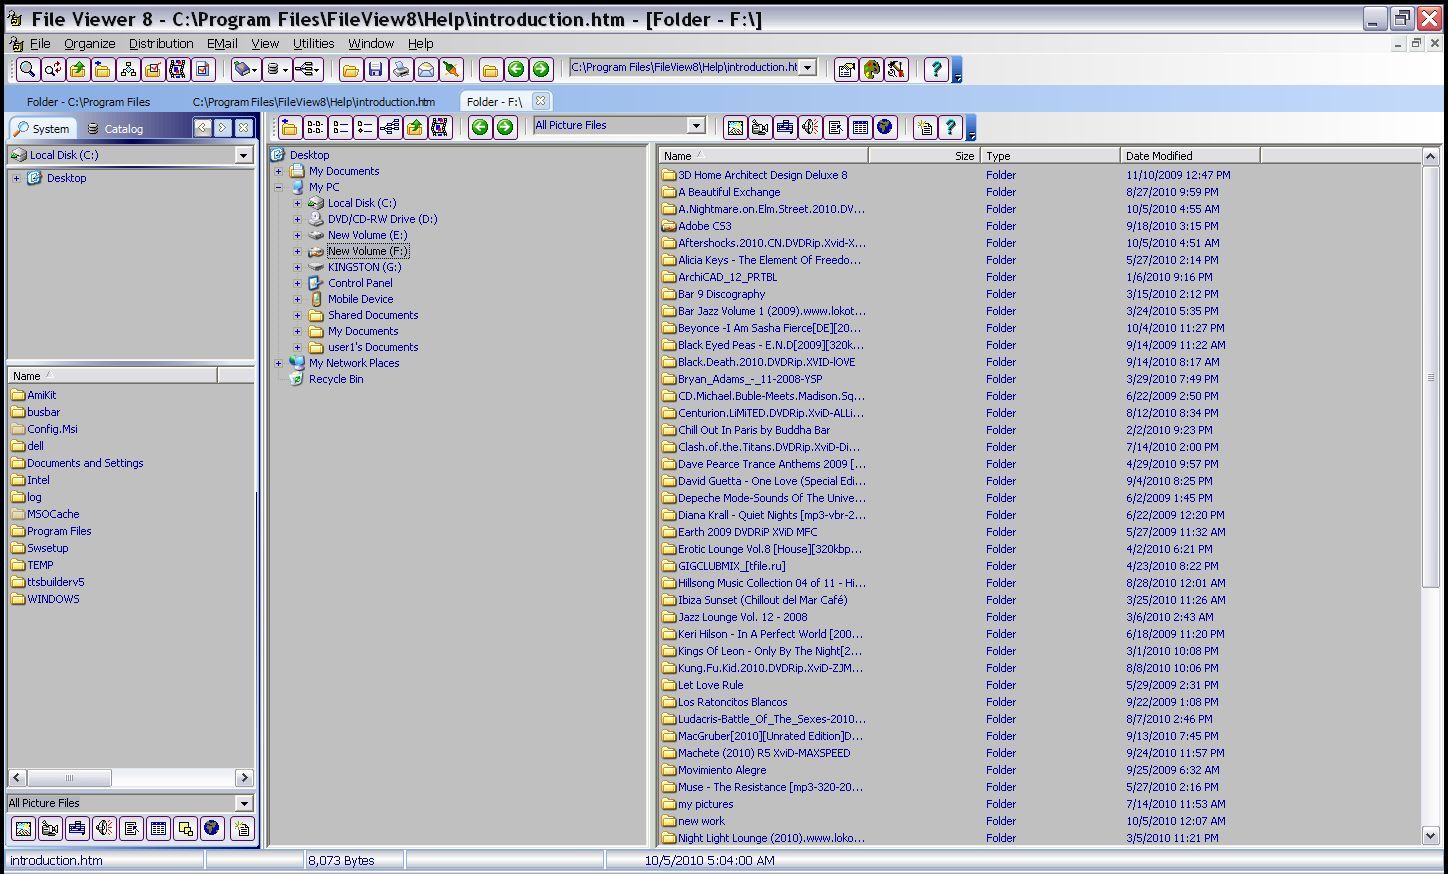This screenshot has height=874, width=1448.
Task: Open the Distribution menu
Action: click(x=161, y=43)
